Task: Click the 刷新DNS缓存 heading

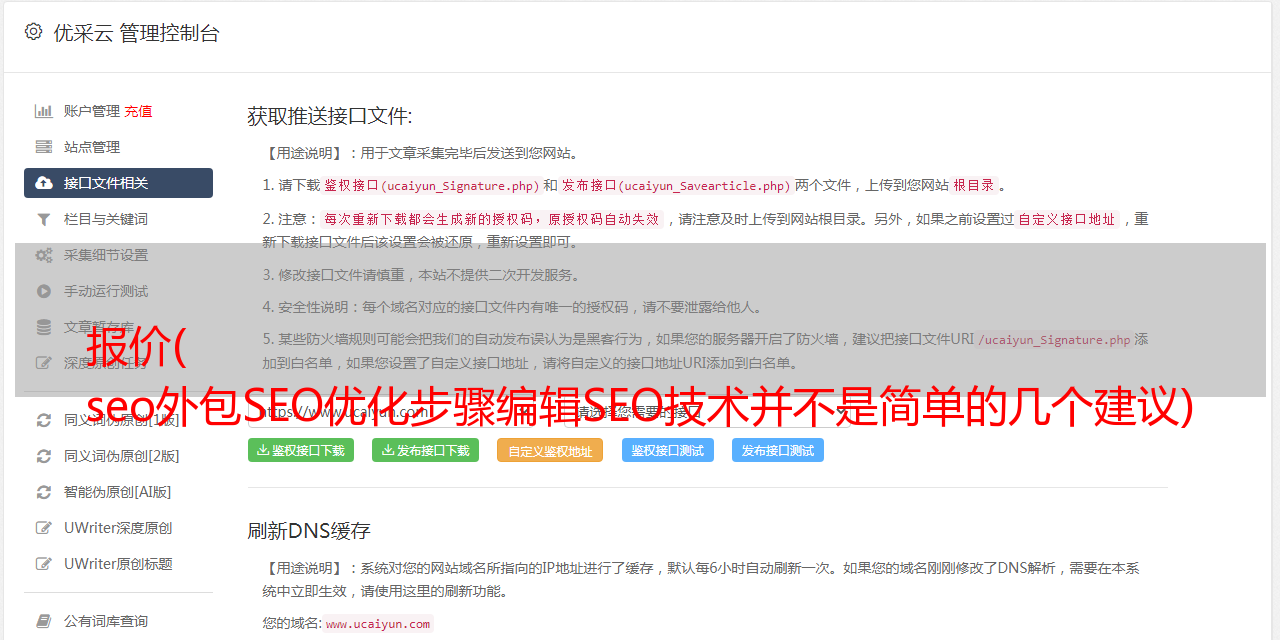Action: point(310,531)
